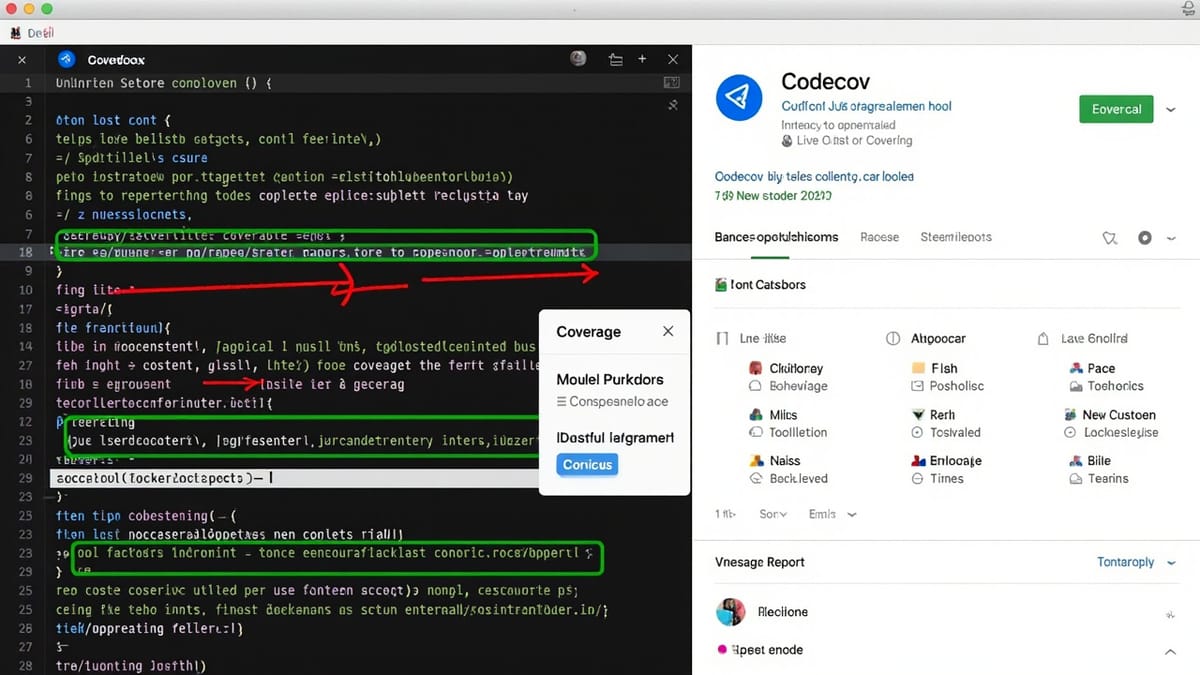1200x675 pixels.
Task: Click the '7 d9 New stoder 20220' green text
Action: coord(772,196)
